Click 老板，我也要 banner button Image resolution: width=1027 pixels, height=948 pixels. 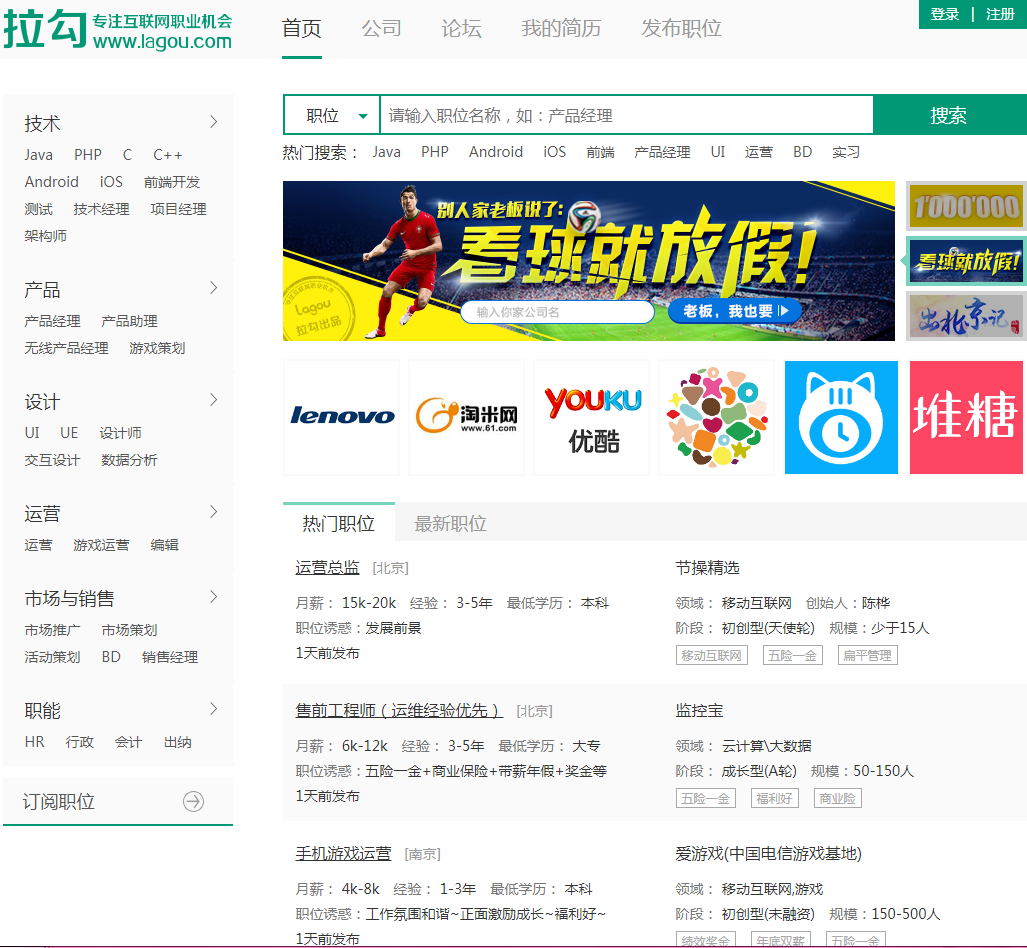point(735,311)
